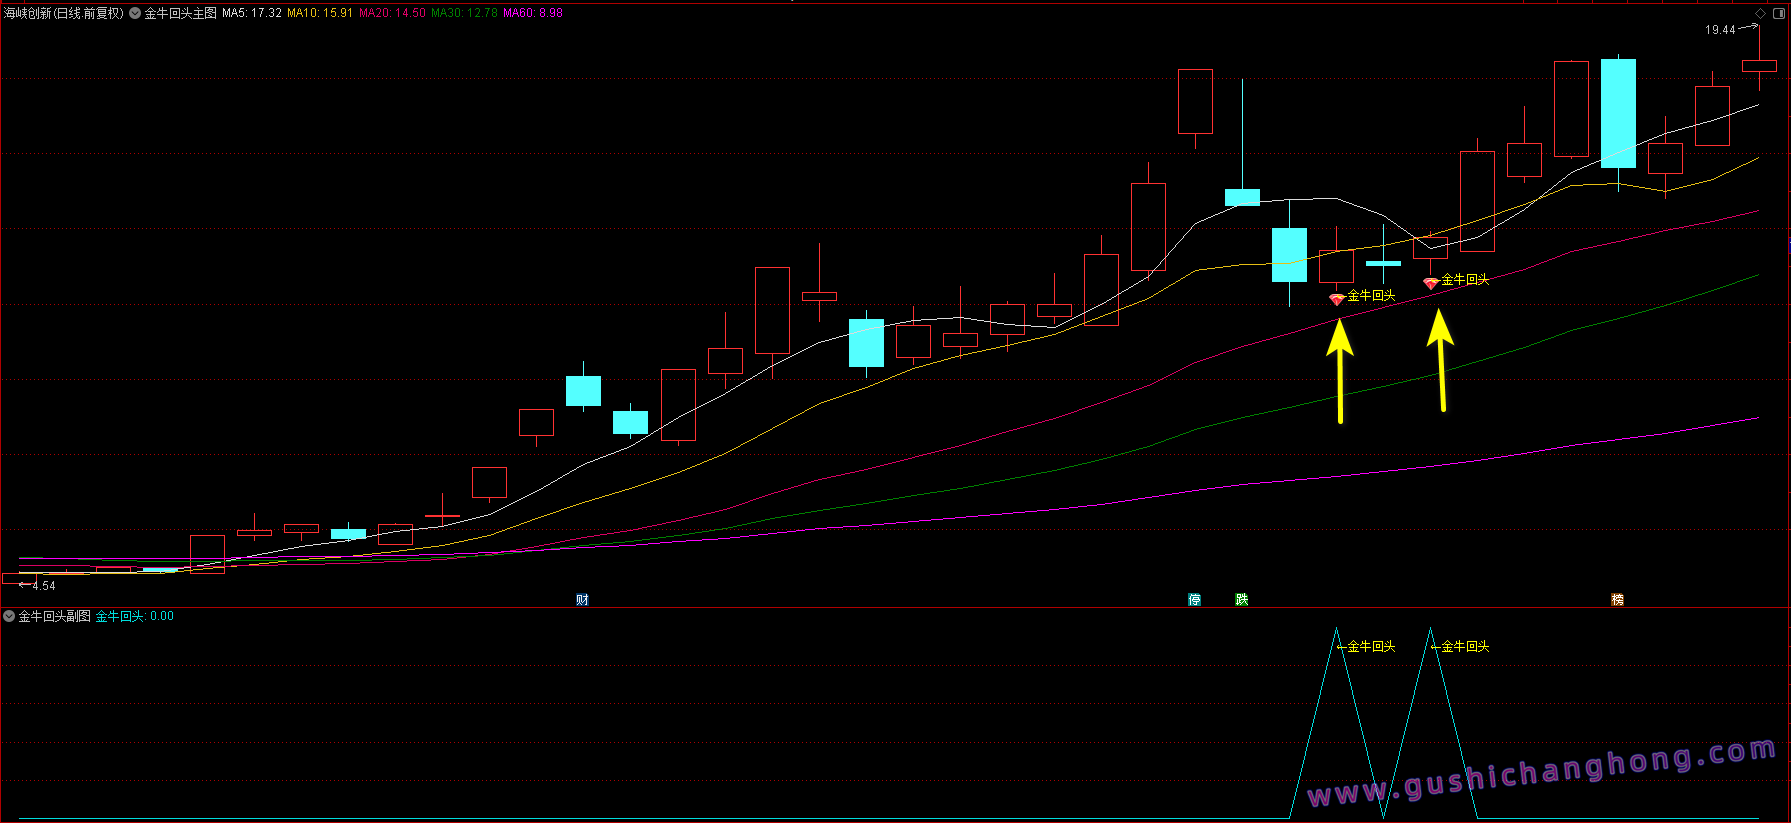
Task: Click the 金牛回头副图 sub-chart title
Action: 55,616
